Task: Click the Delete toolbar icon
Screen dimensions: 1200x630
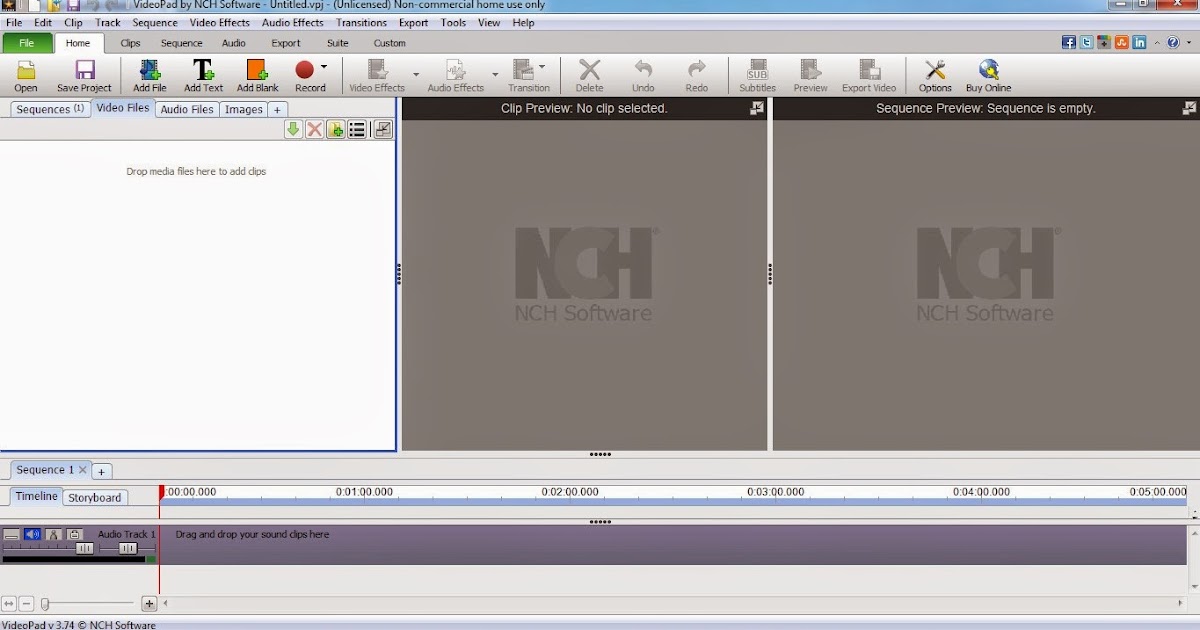Action: (x=590, y=76)
